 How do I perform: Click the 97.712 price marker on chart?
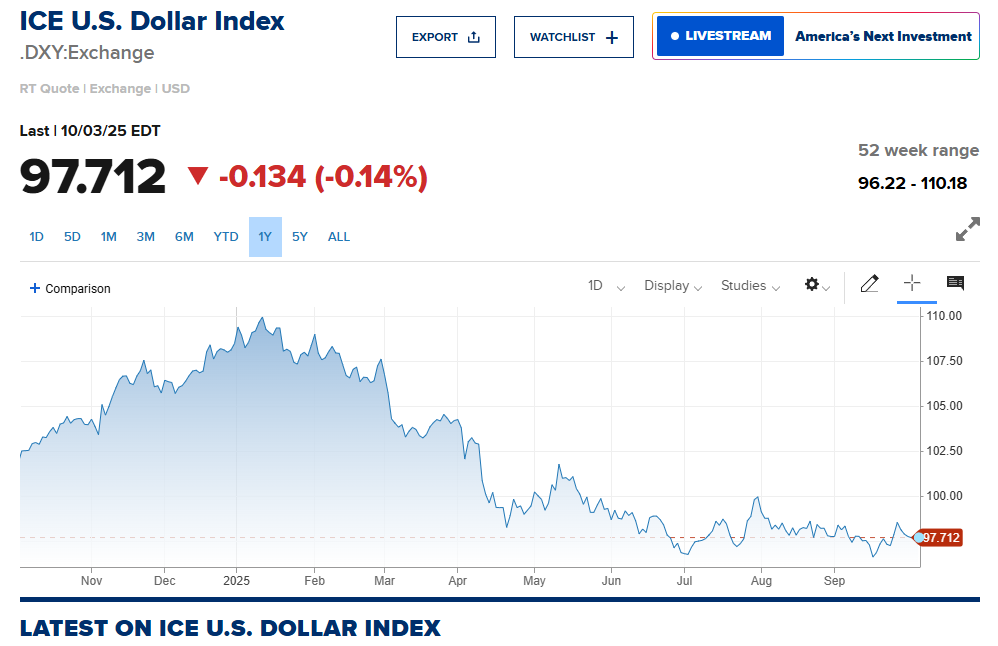[x=940, y=538]
